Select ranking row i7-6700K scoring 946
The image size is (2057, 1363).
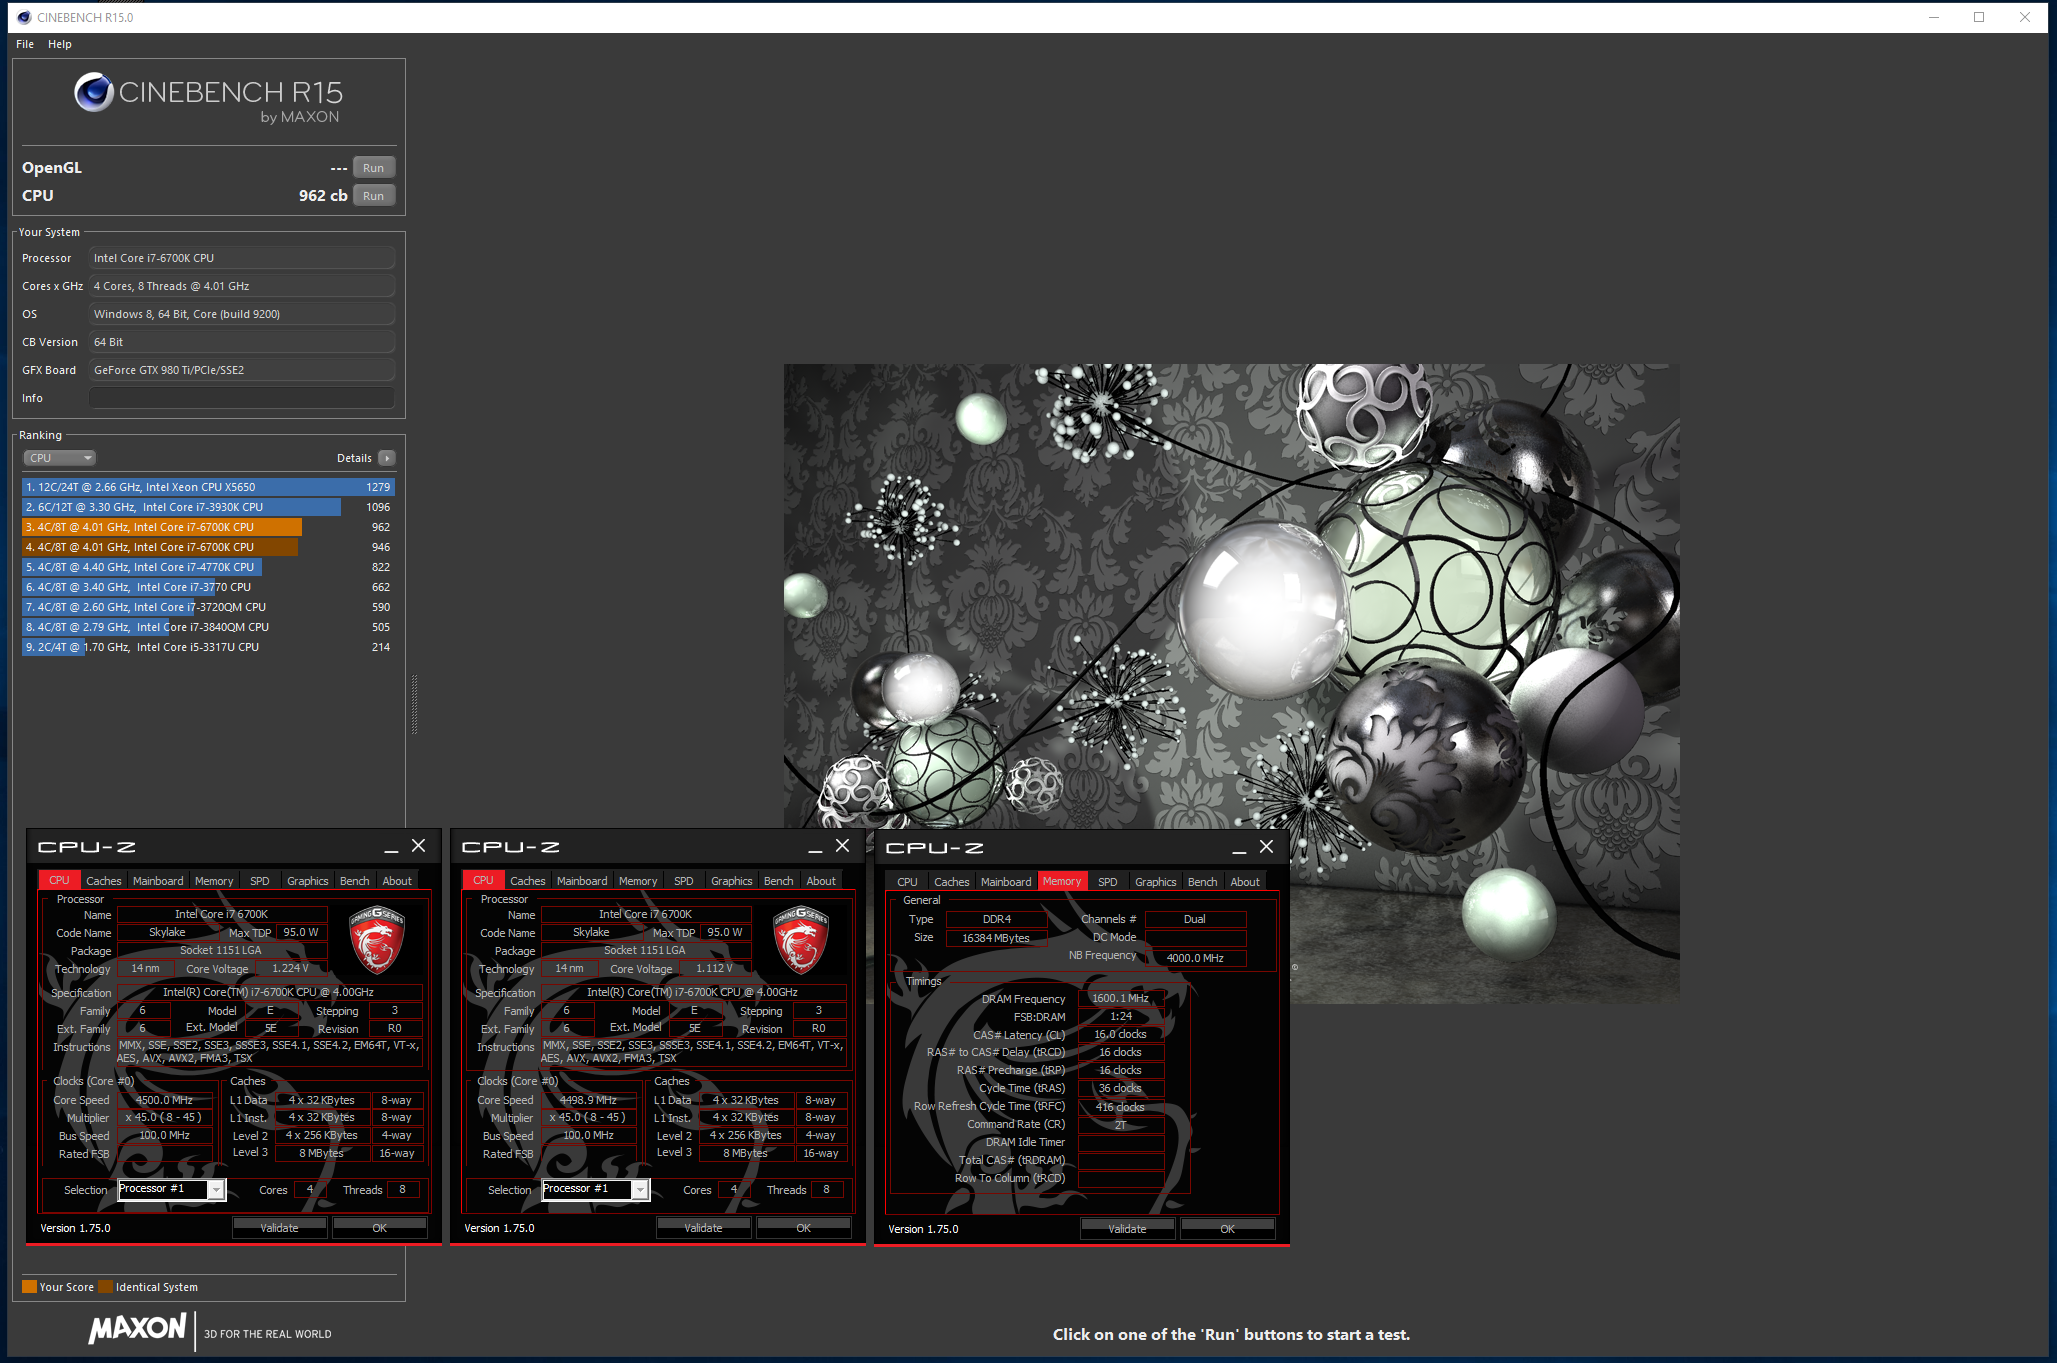coord(208,547)
